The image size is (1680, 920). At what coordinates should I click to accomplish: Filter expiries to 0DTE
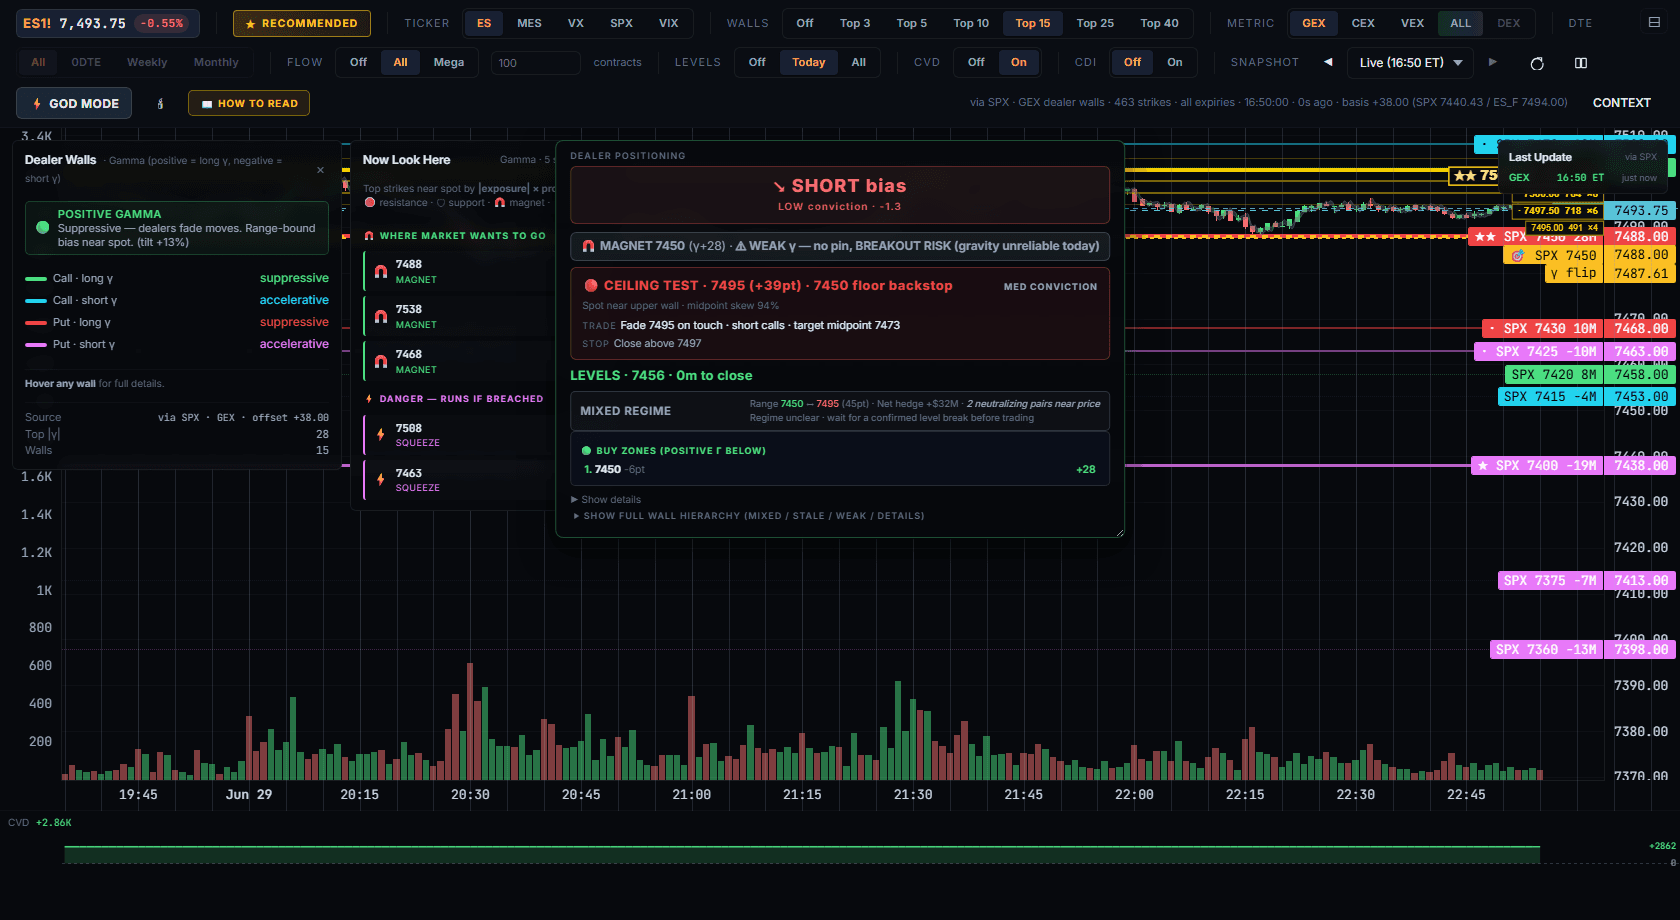pyautogui.click(x=86, y=62)
